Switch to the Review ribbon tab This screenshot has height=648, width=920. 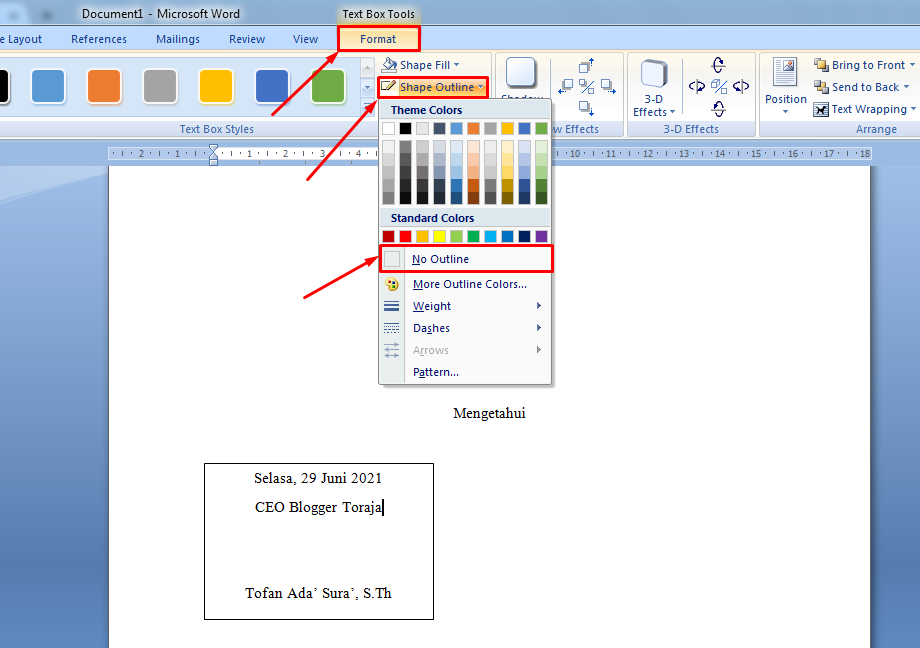pyautogui.click(x=246, y=39)
